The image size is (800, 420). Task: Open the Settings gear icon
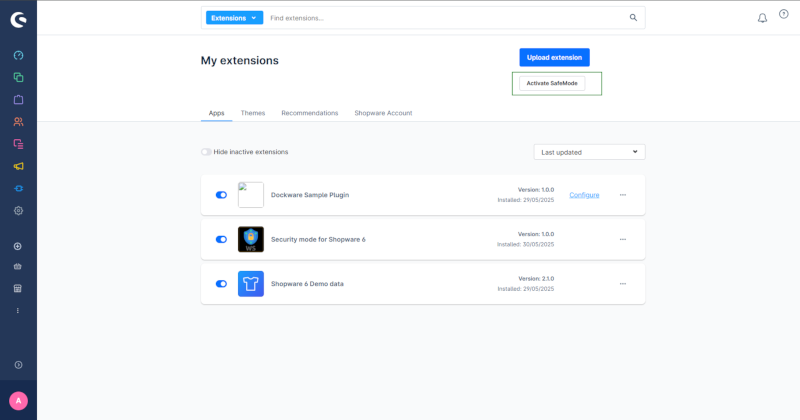pyautogui.click(x=18, y=211)
